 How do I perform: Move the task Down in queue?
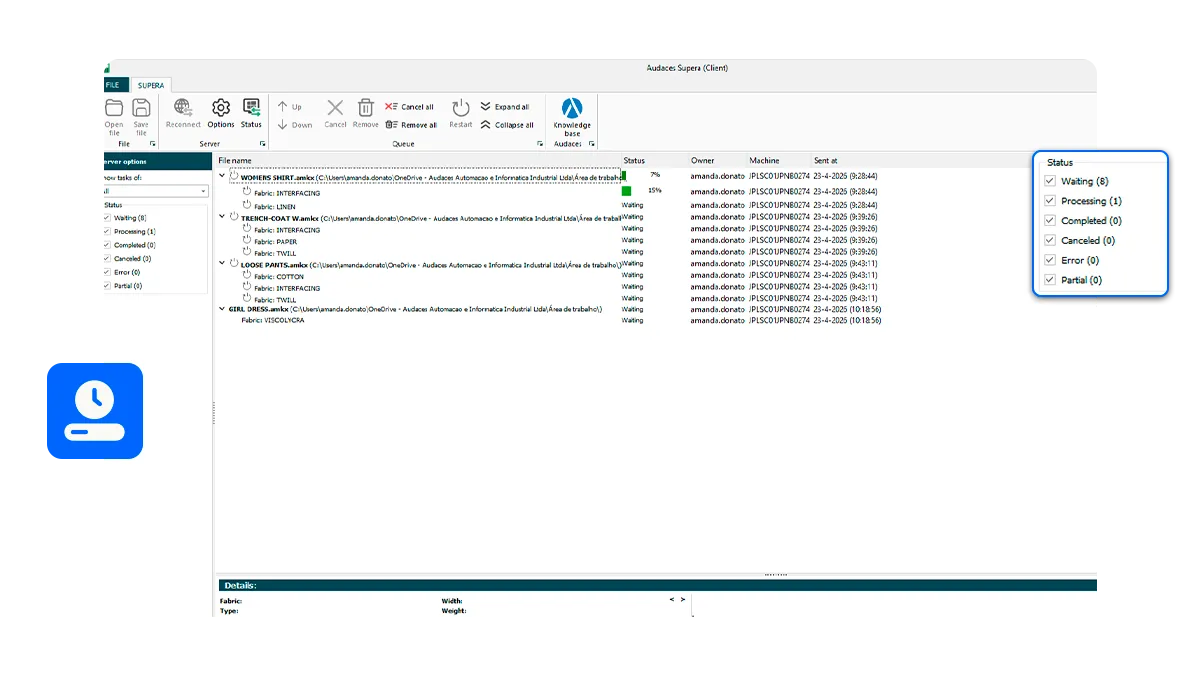coord(295,125)
